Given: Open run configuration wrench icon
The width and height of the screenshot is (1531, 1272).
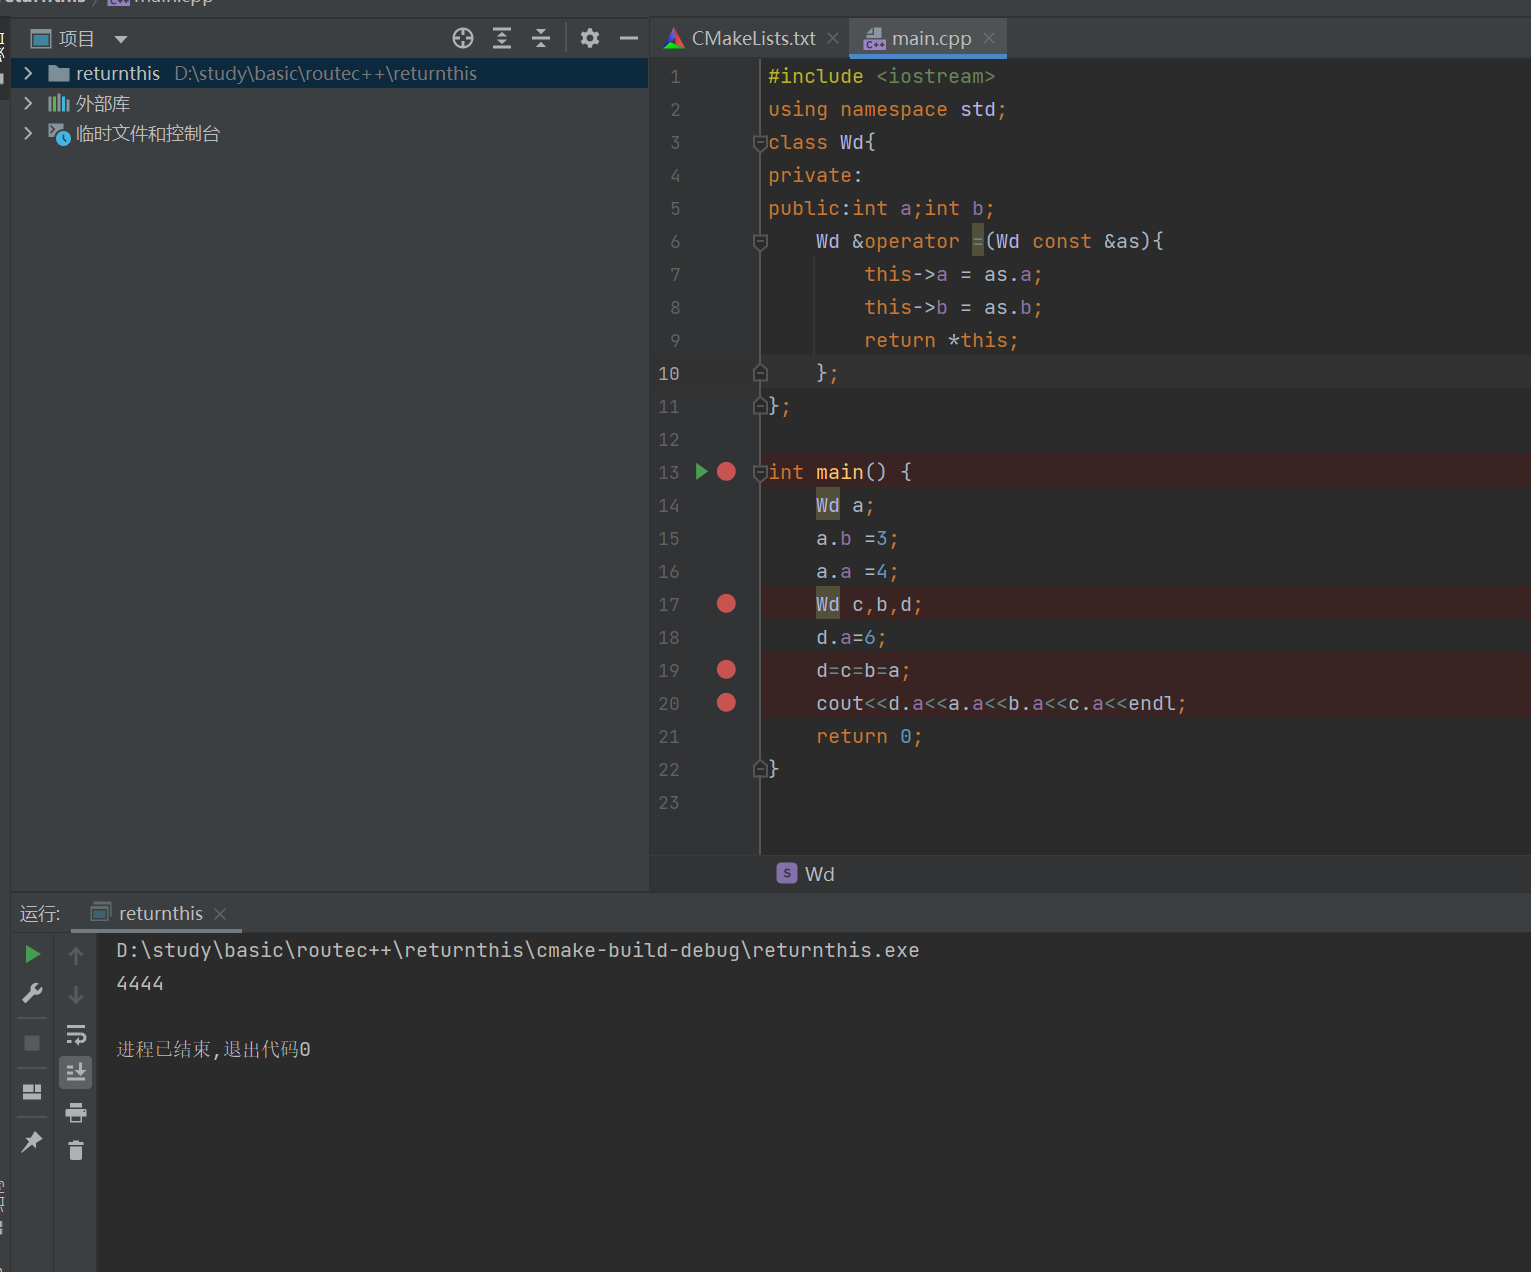Looking at the screenshot, I should click(x=32, y=993).
